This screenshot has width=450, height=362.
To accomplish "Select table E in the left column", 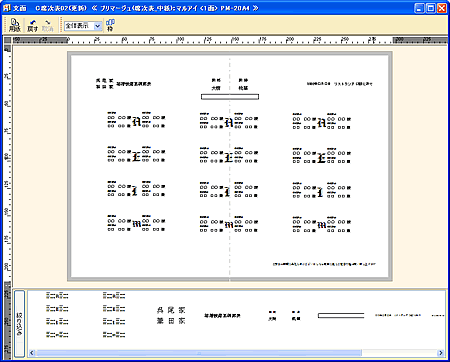I will point(136,154).
